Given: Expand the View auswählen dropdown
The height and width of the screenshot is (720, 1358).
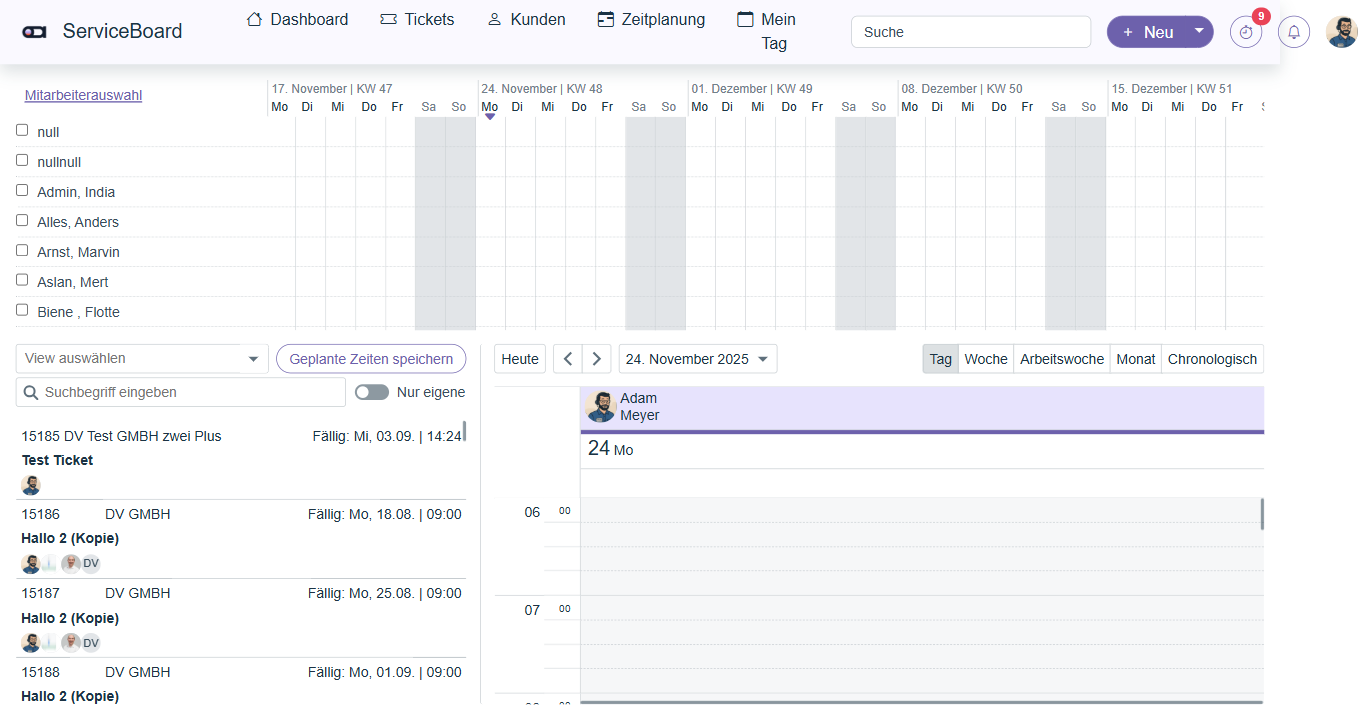Looking at the screenshot, I should 252,359.
